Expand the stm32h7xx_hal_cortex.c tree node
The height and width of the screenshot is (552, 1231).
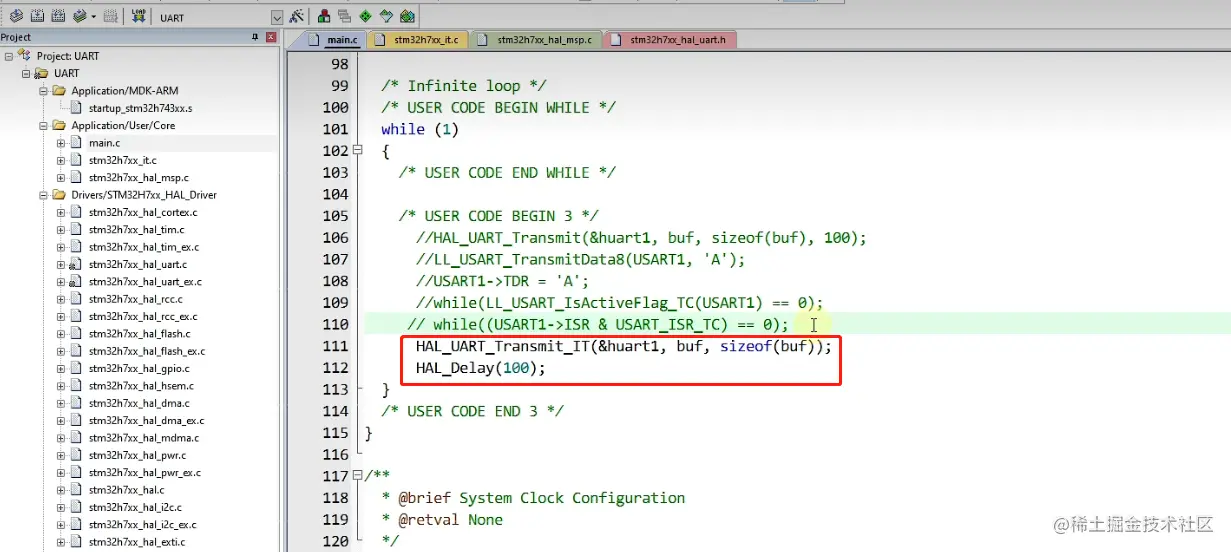61,212
